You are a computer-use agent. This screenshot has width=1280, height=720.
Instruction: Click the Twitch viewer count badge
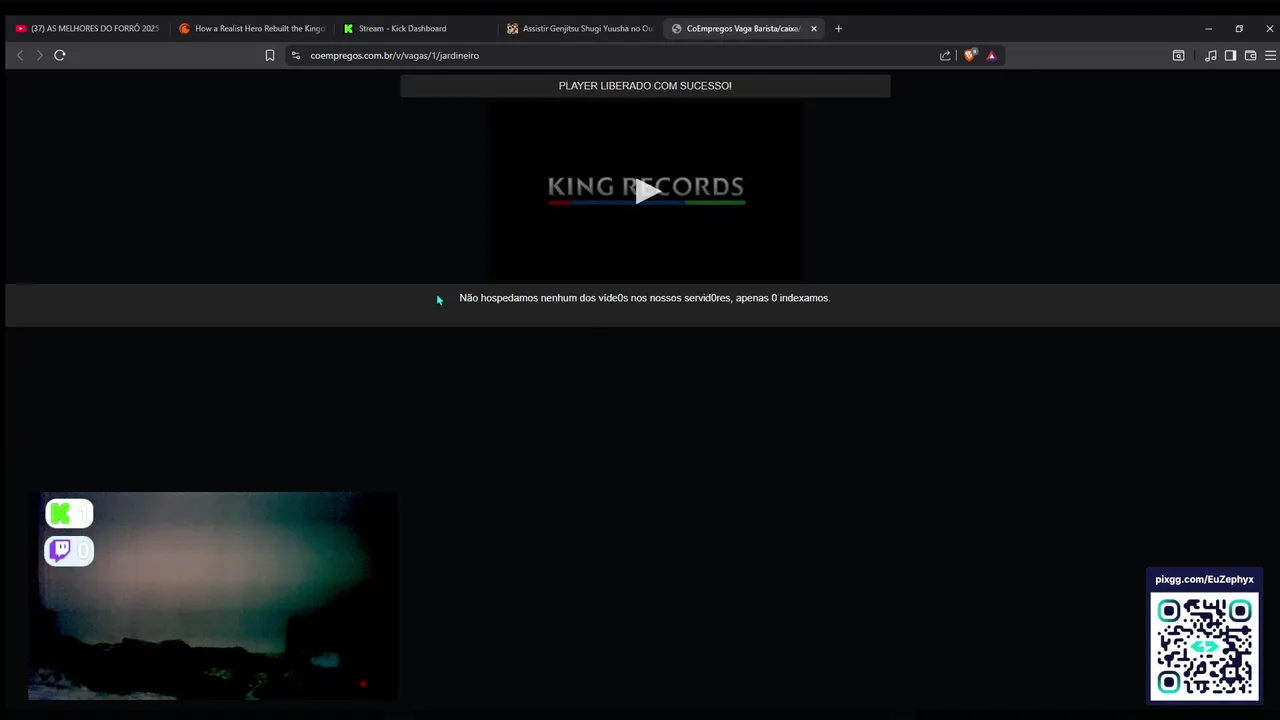69,551
